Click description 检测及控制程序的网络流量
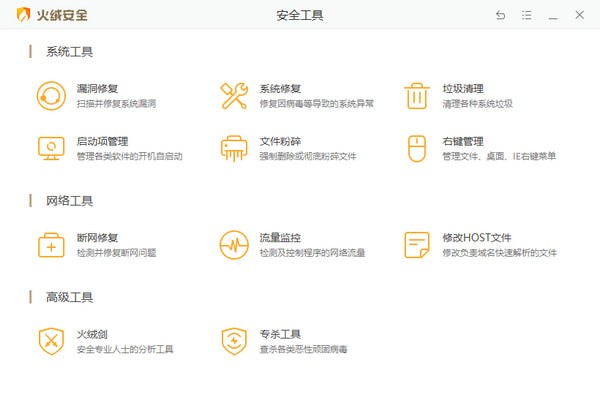 (312, 253)
